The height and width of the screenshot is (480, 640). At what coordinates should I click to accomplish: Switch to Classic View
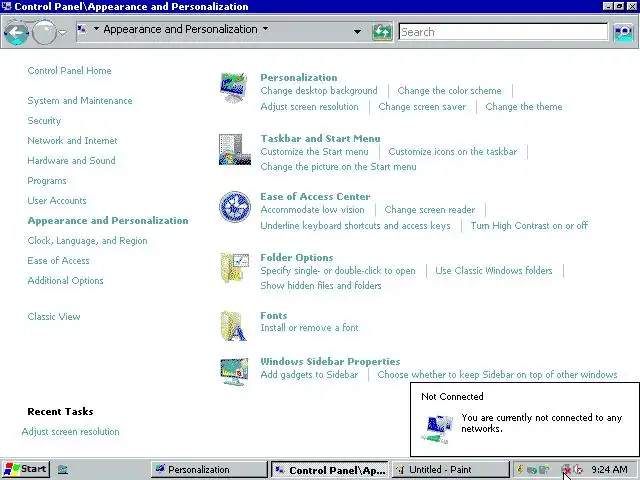click(54, 317)
